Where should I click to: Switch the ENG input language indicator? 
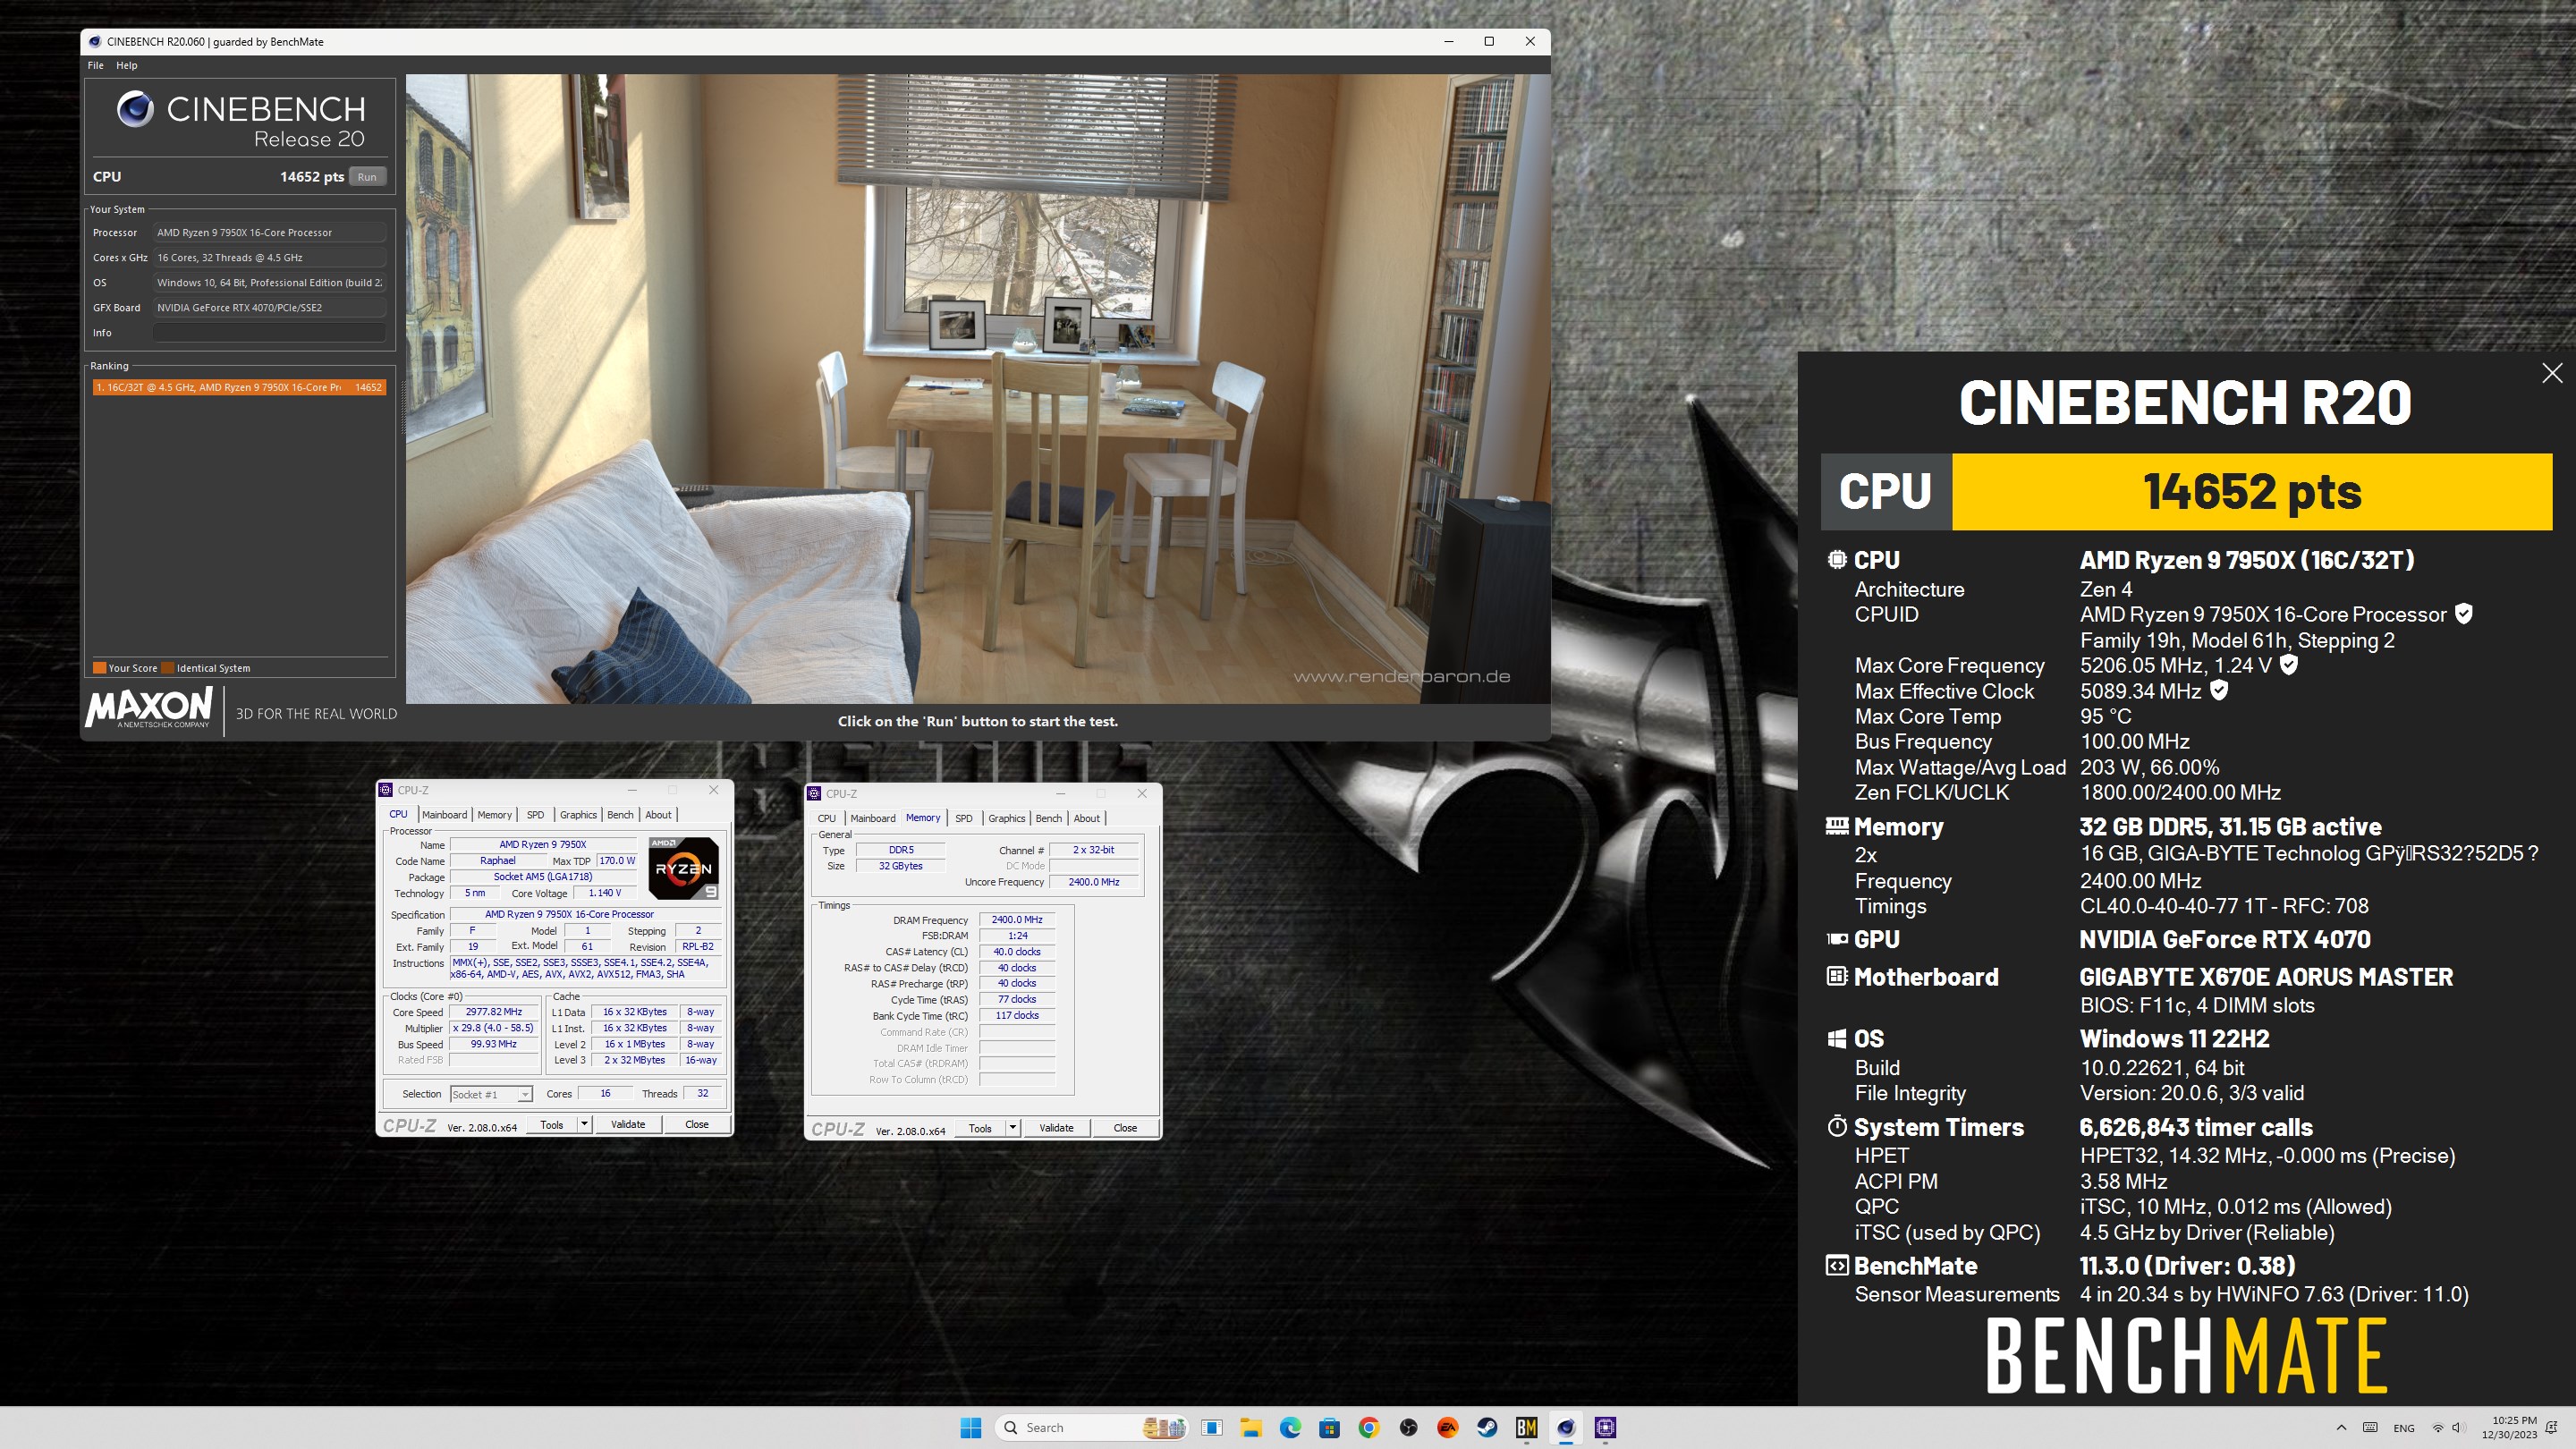pos(2404,1428)
